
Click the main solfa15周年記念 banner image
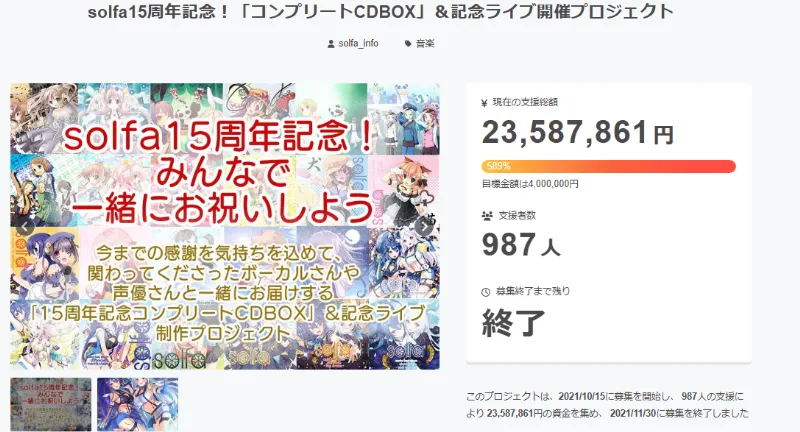click(224, 226)
